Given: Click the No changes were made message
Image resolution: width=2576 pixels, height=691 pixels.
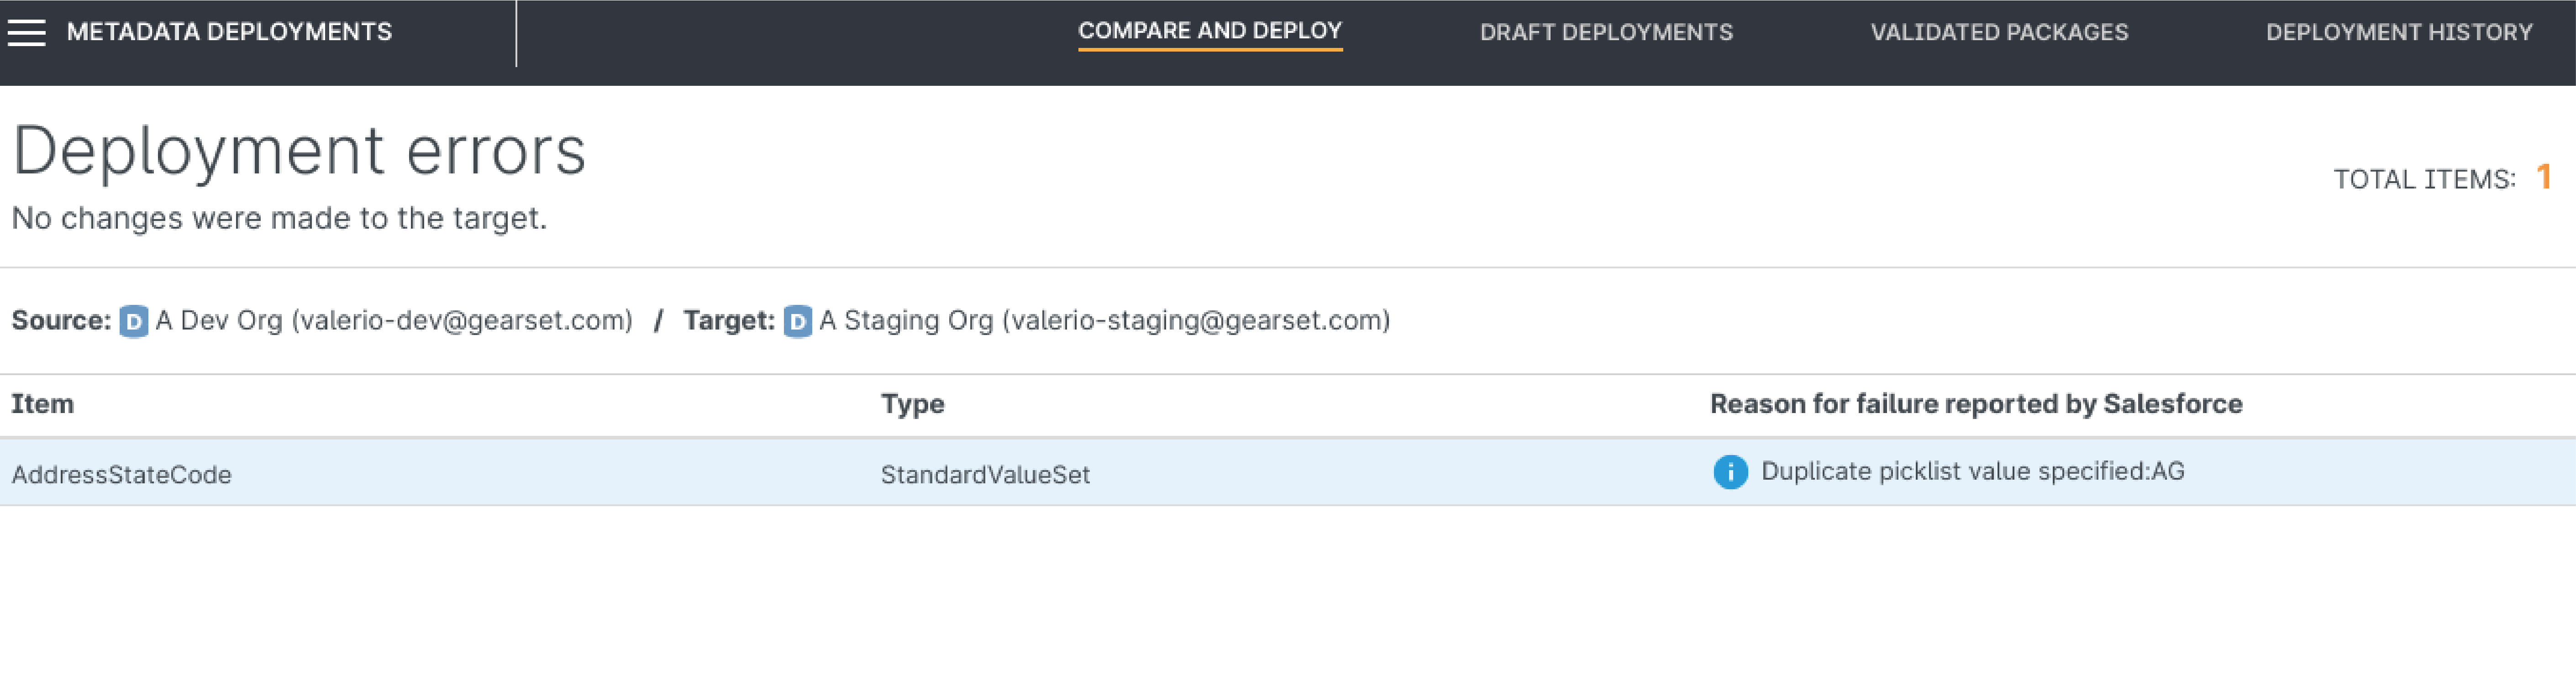Looking at the screenshot, I should 279,218.
